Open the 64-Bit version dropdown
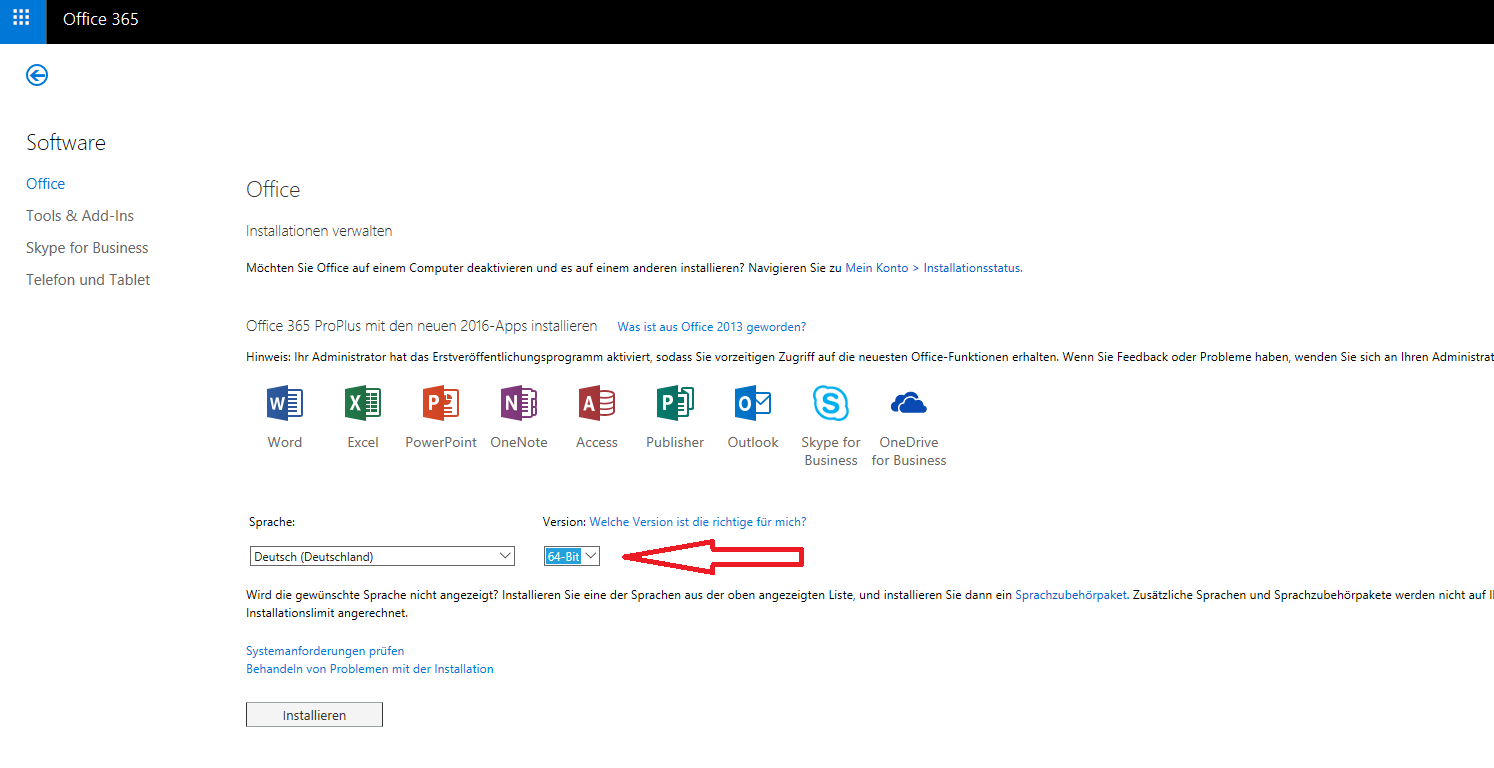The height and width of the screenshot is (768, 1494). pos(572,556)
